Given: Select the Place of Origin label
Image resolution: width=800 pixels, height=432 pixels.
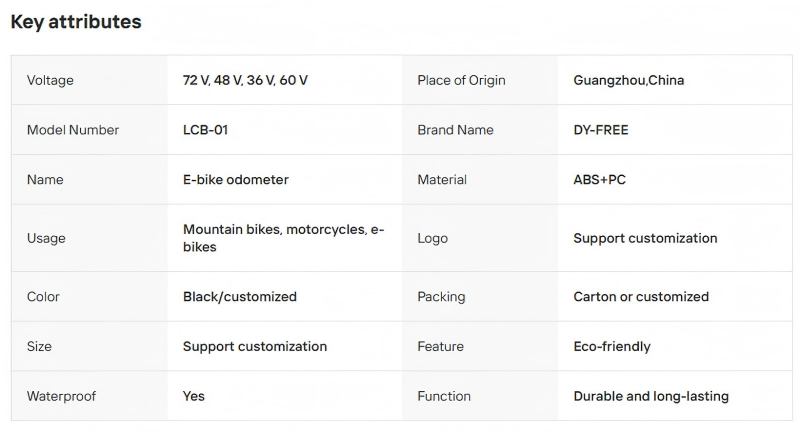Looking at the screenshot, I should coord(461,80).
